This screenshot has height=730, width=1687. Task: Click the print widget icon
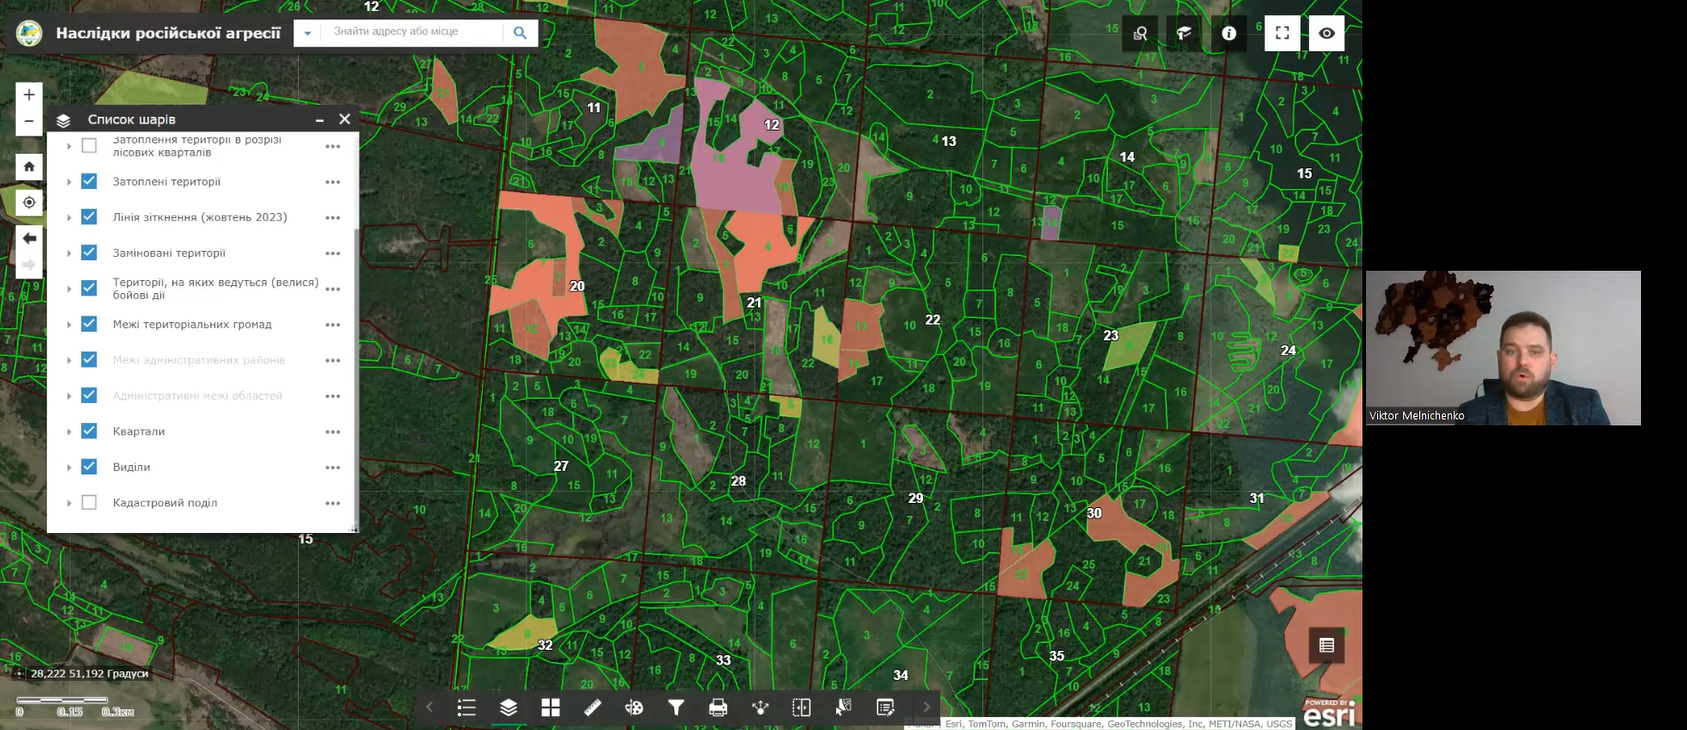[718, 708]
